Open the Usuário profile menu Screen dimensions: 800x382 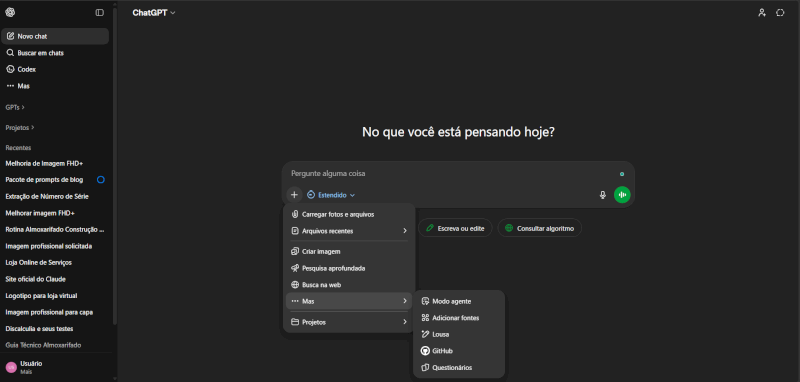click(x=55, y=367)
